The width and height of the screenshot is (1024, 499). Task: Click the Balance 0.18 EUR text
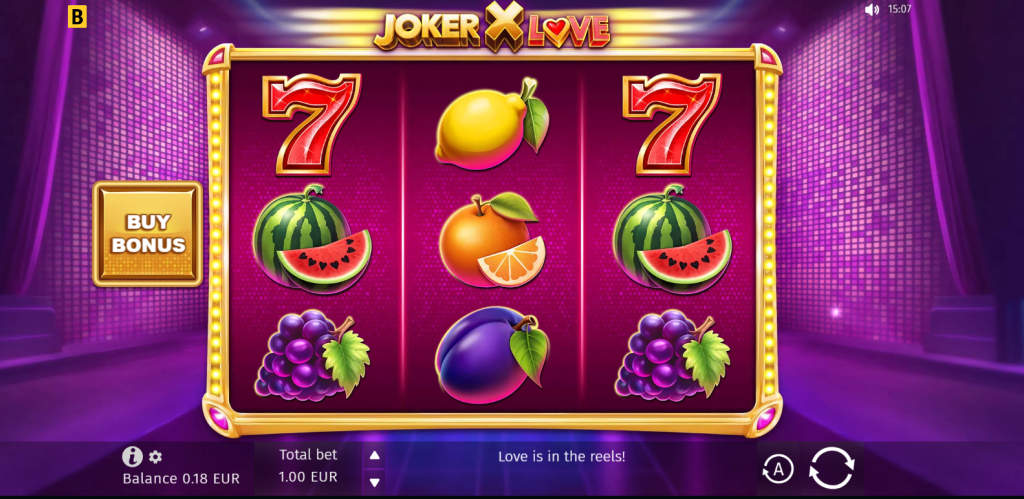(181, 478)
